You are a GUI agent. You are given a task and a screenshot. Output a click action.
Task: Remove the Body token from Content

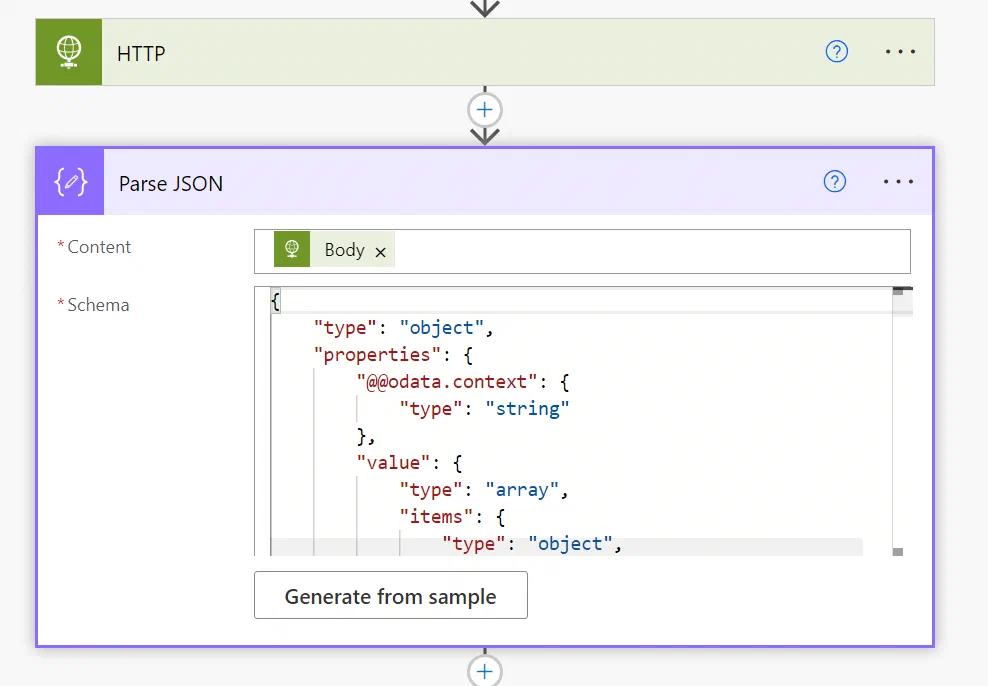[x=380, y=252]
